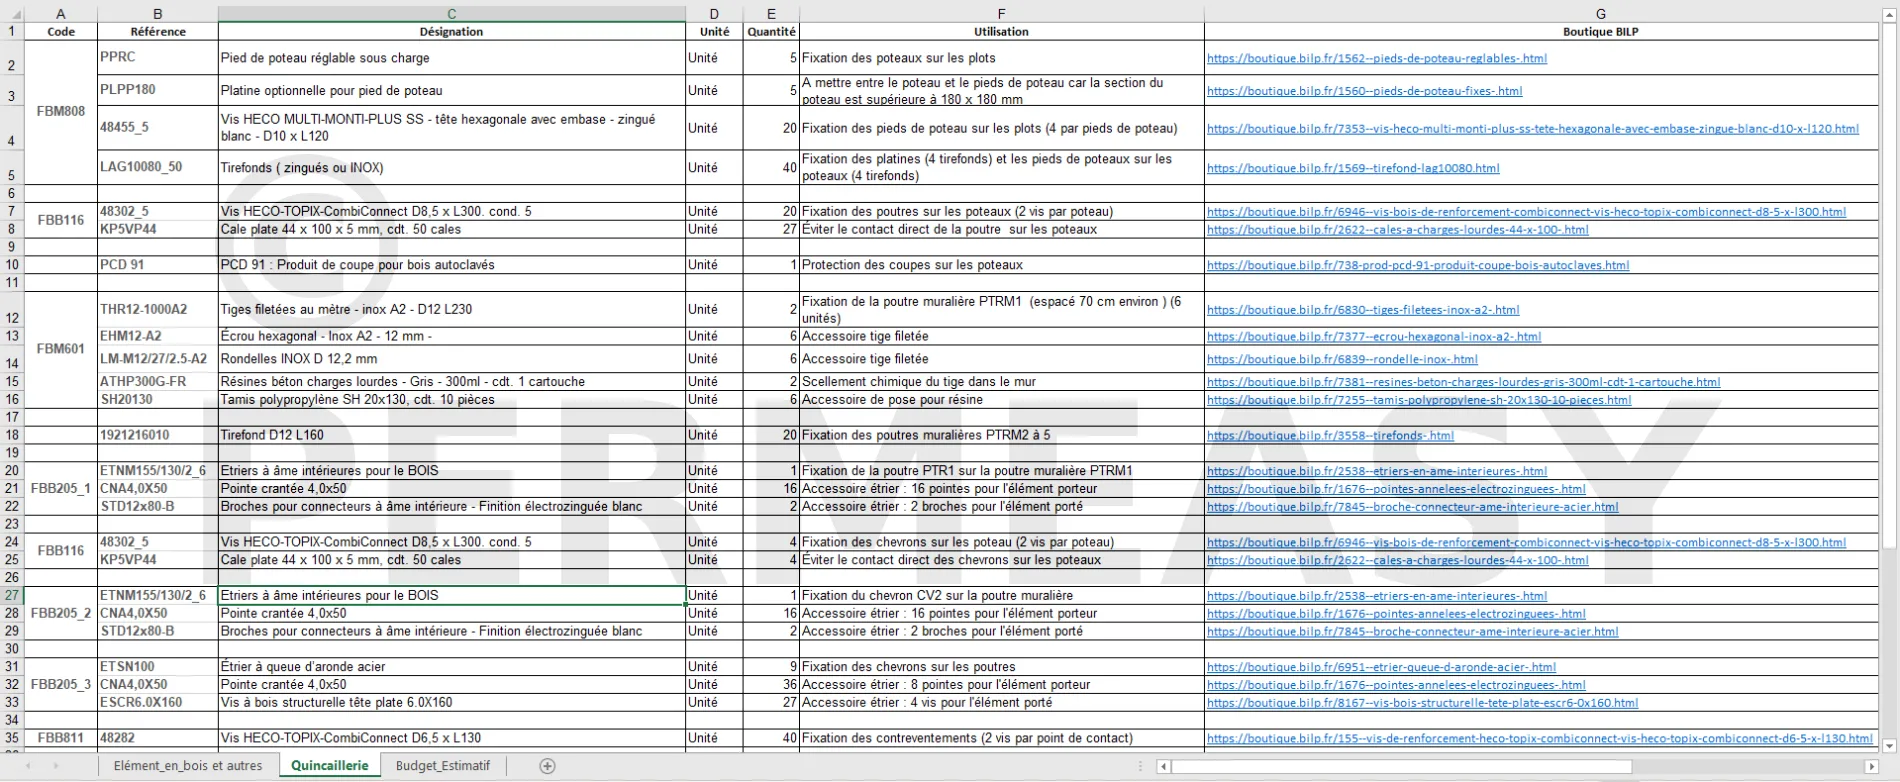Select row 1 header
The width and height of the screenshot is (1900, 782).
coord(12,31)
